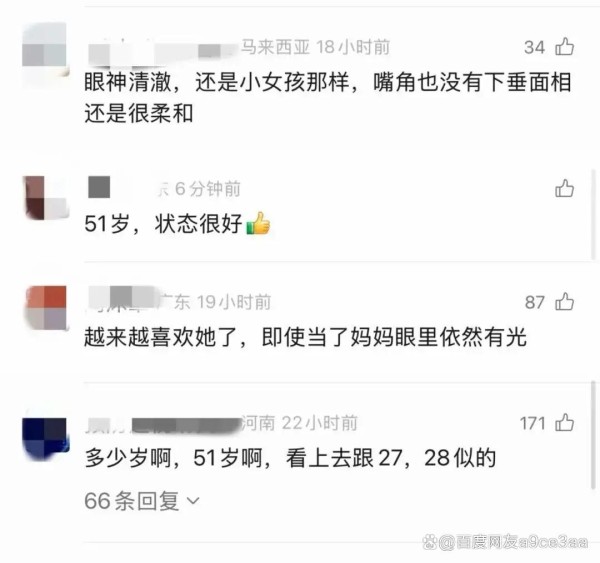Open the orange avatar of the 广东 commenter

45,308
